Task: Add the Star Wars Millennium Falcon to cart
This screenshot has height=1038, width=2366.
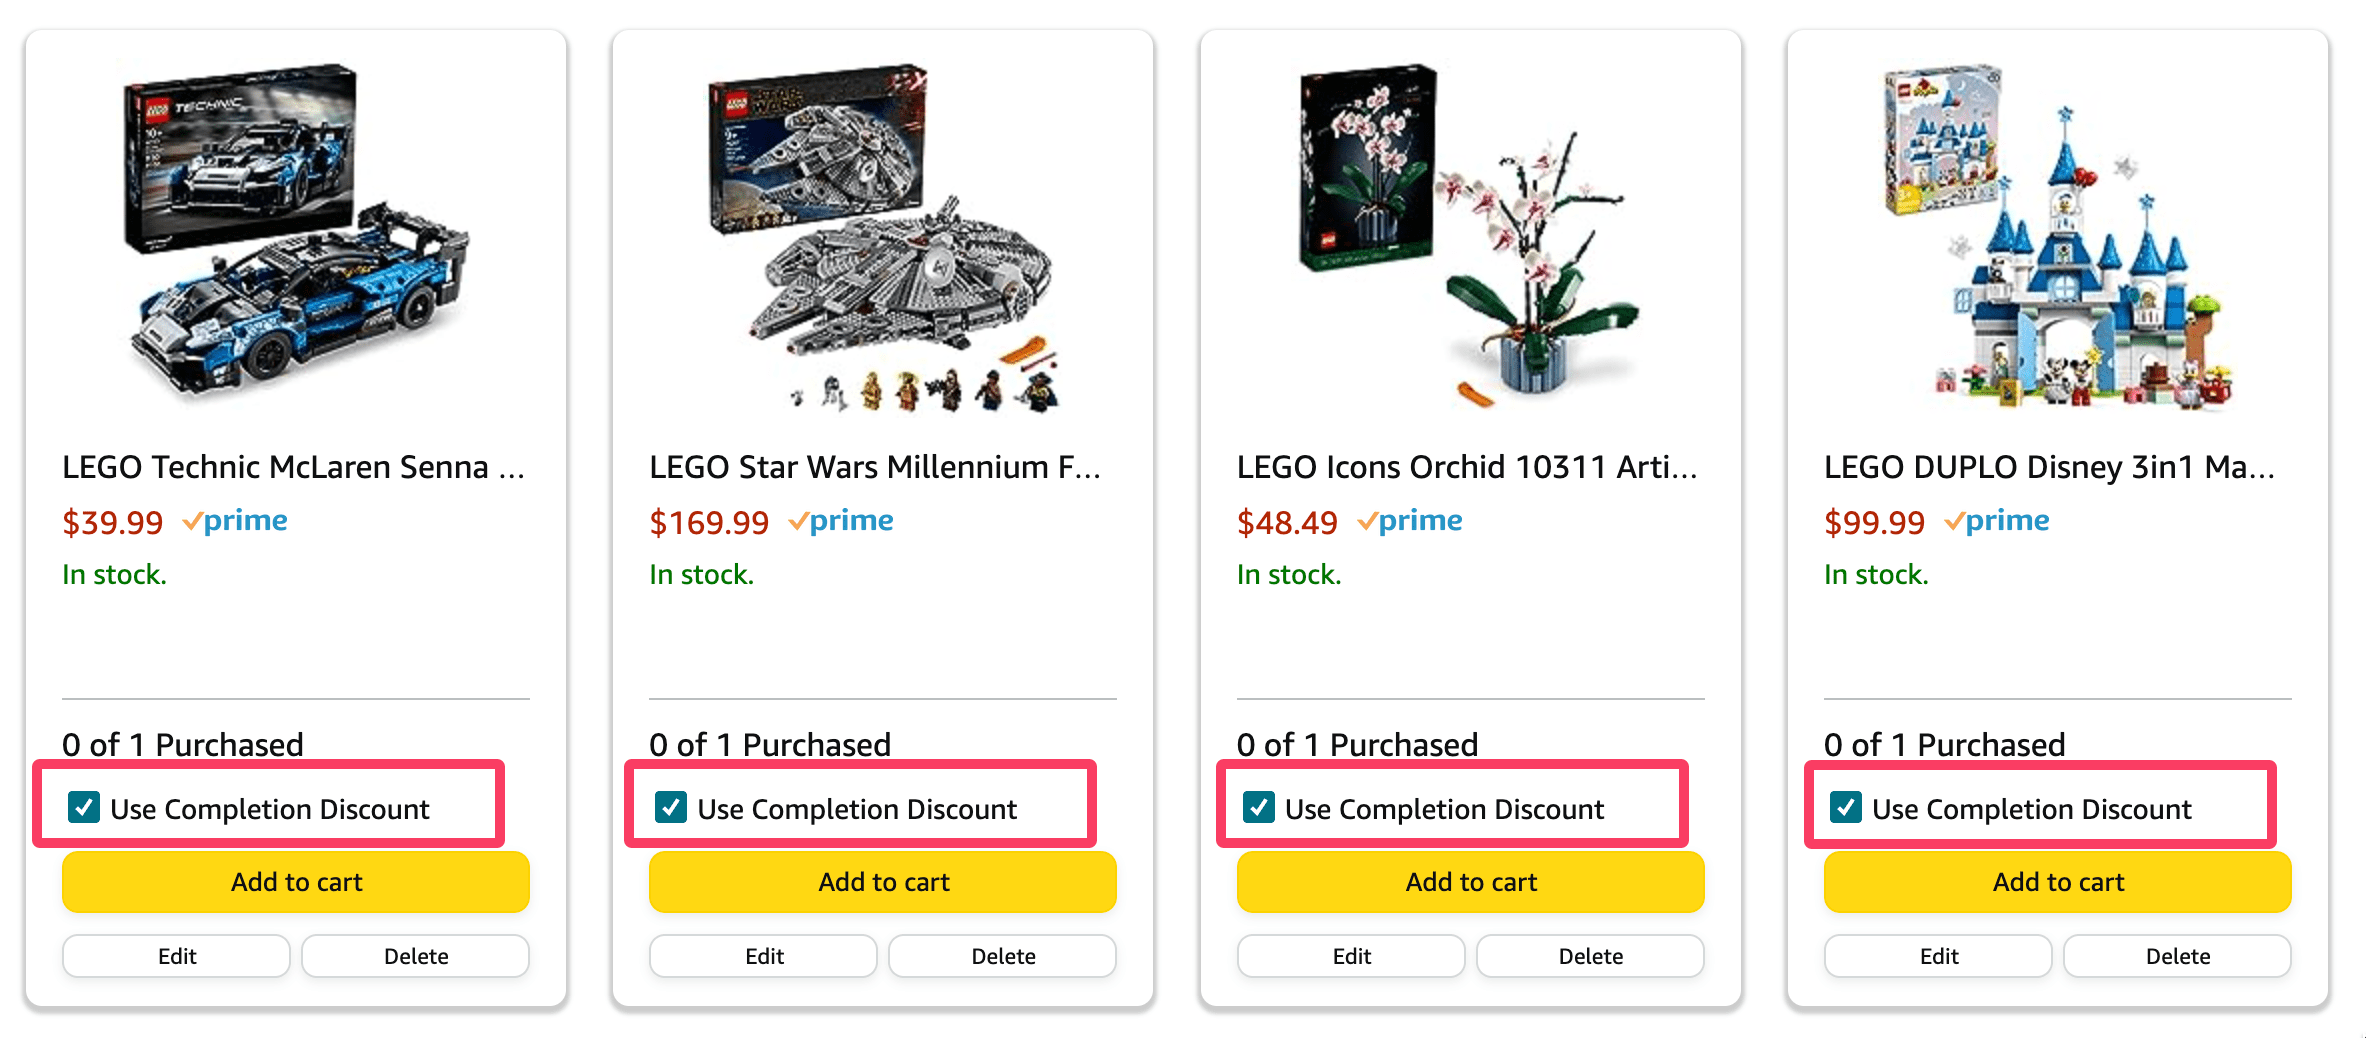Action: [883, 882]
